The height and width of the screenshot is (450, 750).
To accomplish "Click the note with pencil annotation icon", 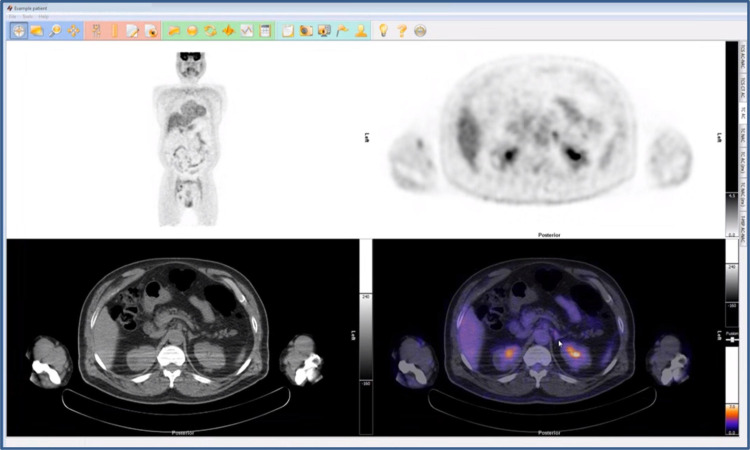I will (132, 31).
